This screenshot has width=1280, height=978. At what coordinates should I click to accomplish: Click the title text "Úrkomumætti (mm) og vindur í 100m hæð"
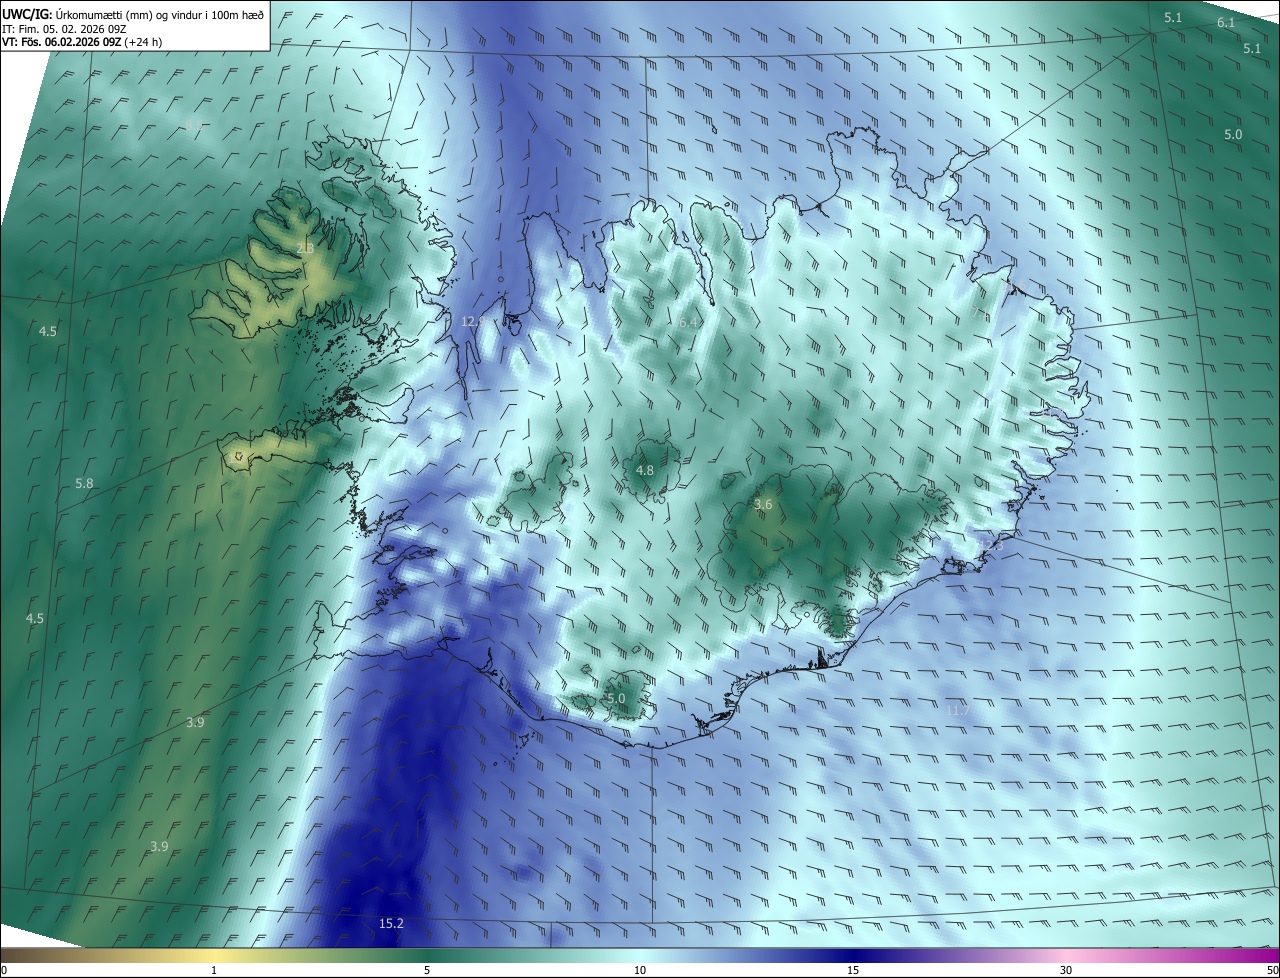pos(160,15)
